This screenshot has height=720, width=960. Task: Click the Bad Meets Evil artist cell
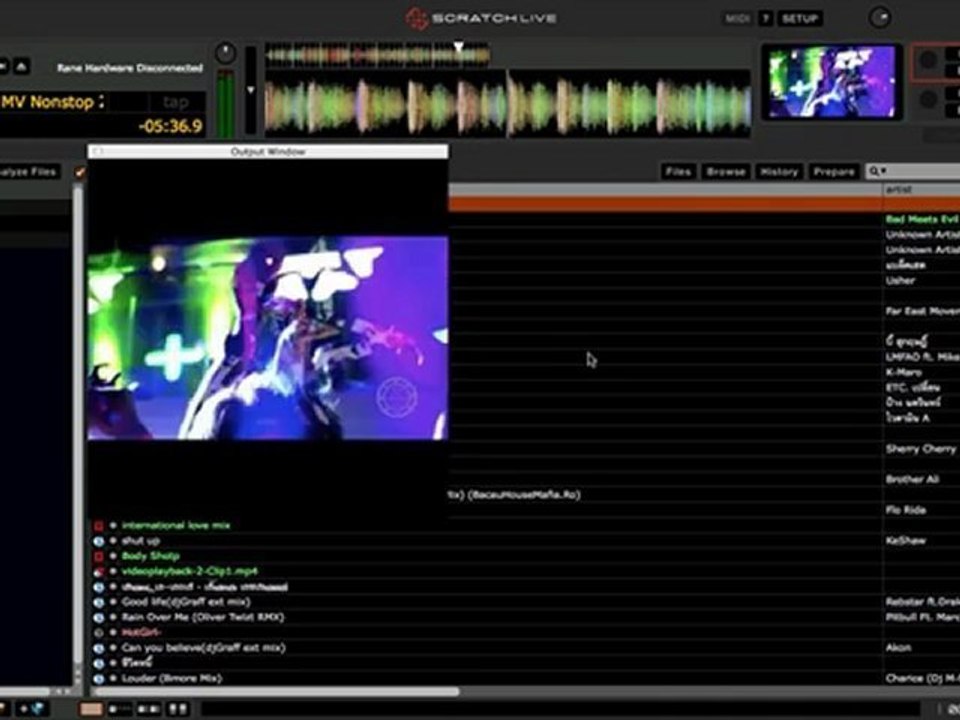pyautogui.click(x=922, y=219)
